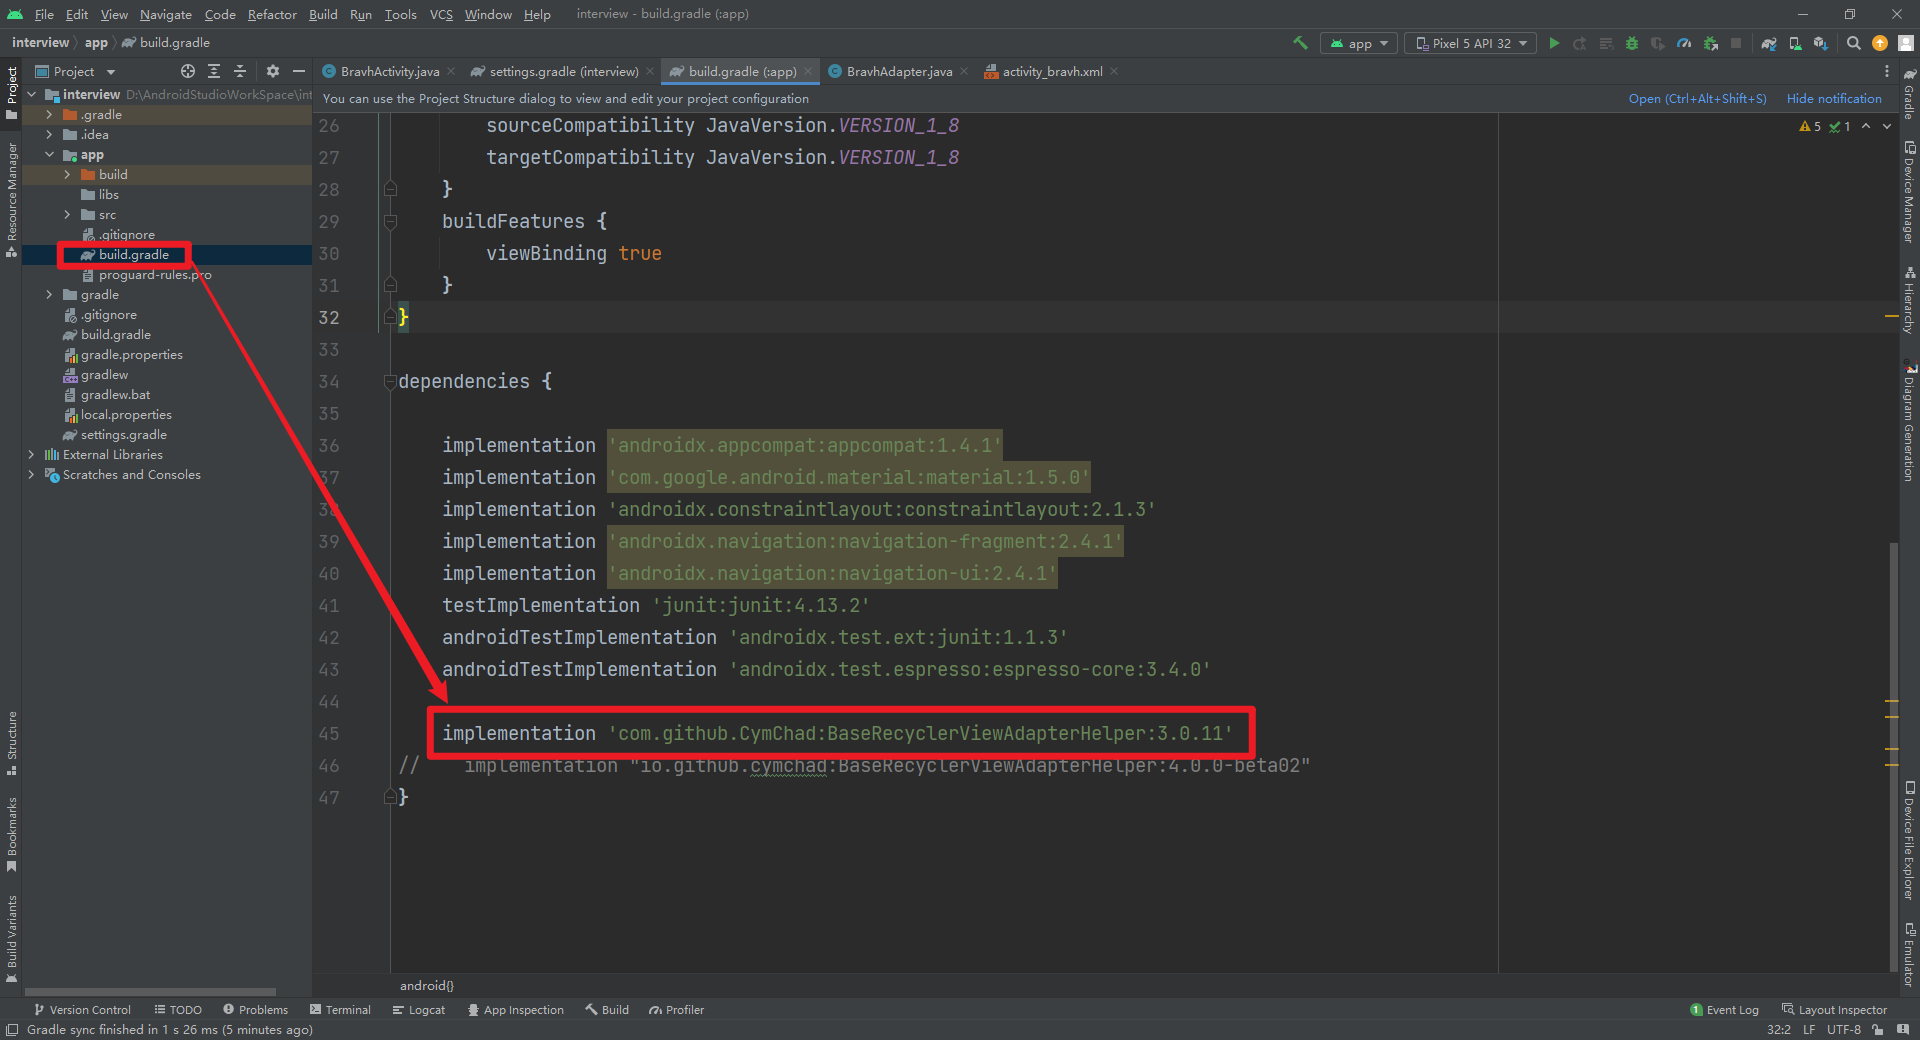
Task: Open the Logcat tool window
Action: coord(419,1010)
